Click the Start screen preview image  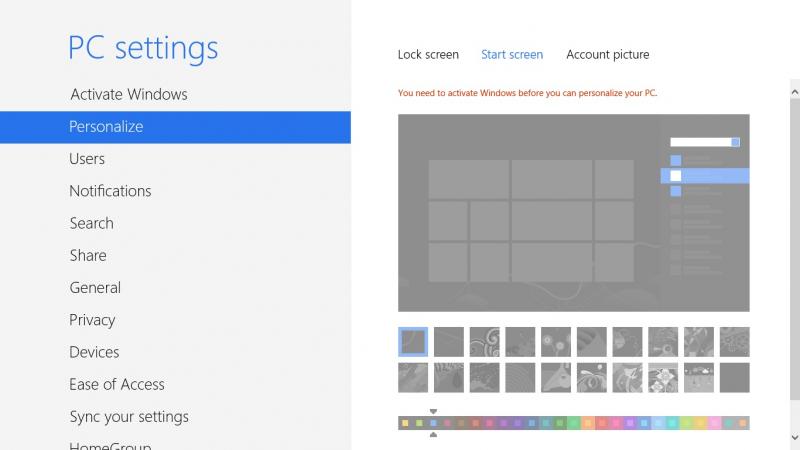click(573, 213)
